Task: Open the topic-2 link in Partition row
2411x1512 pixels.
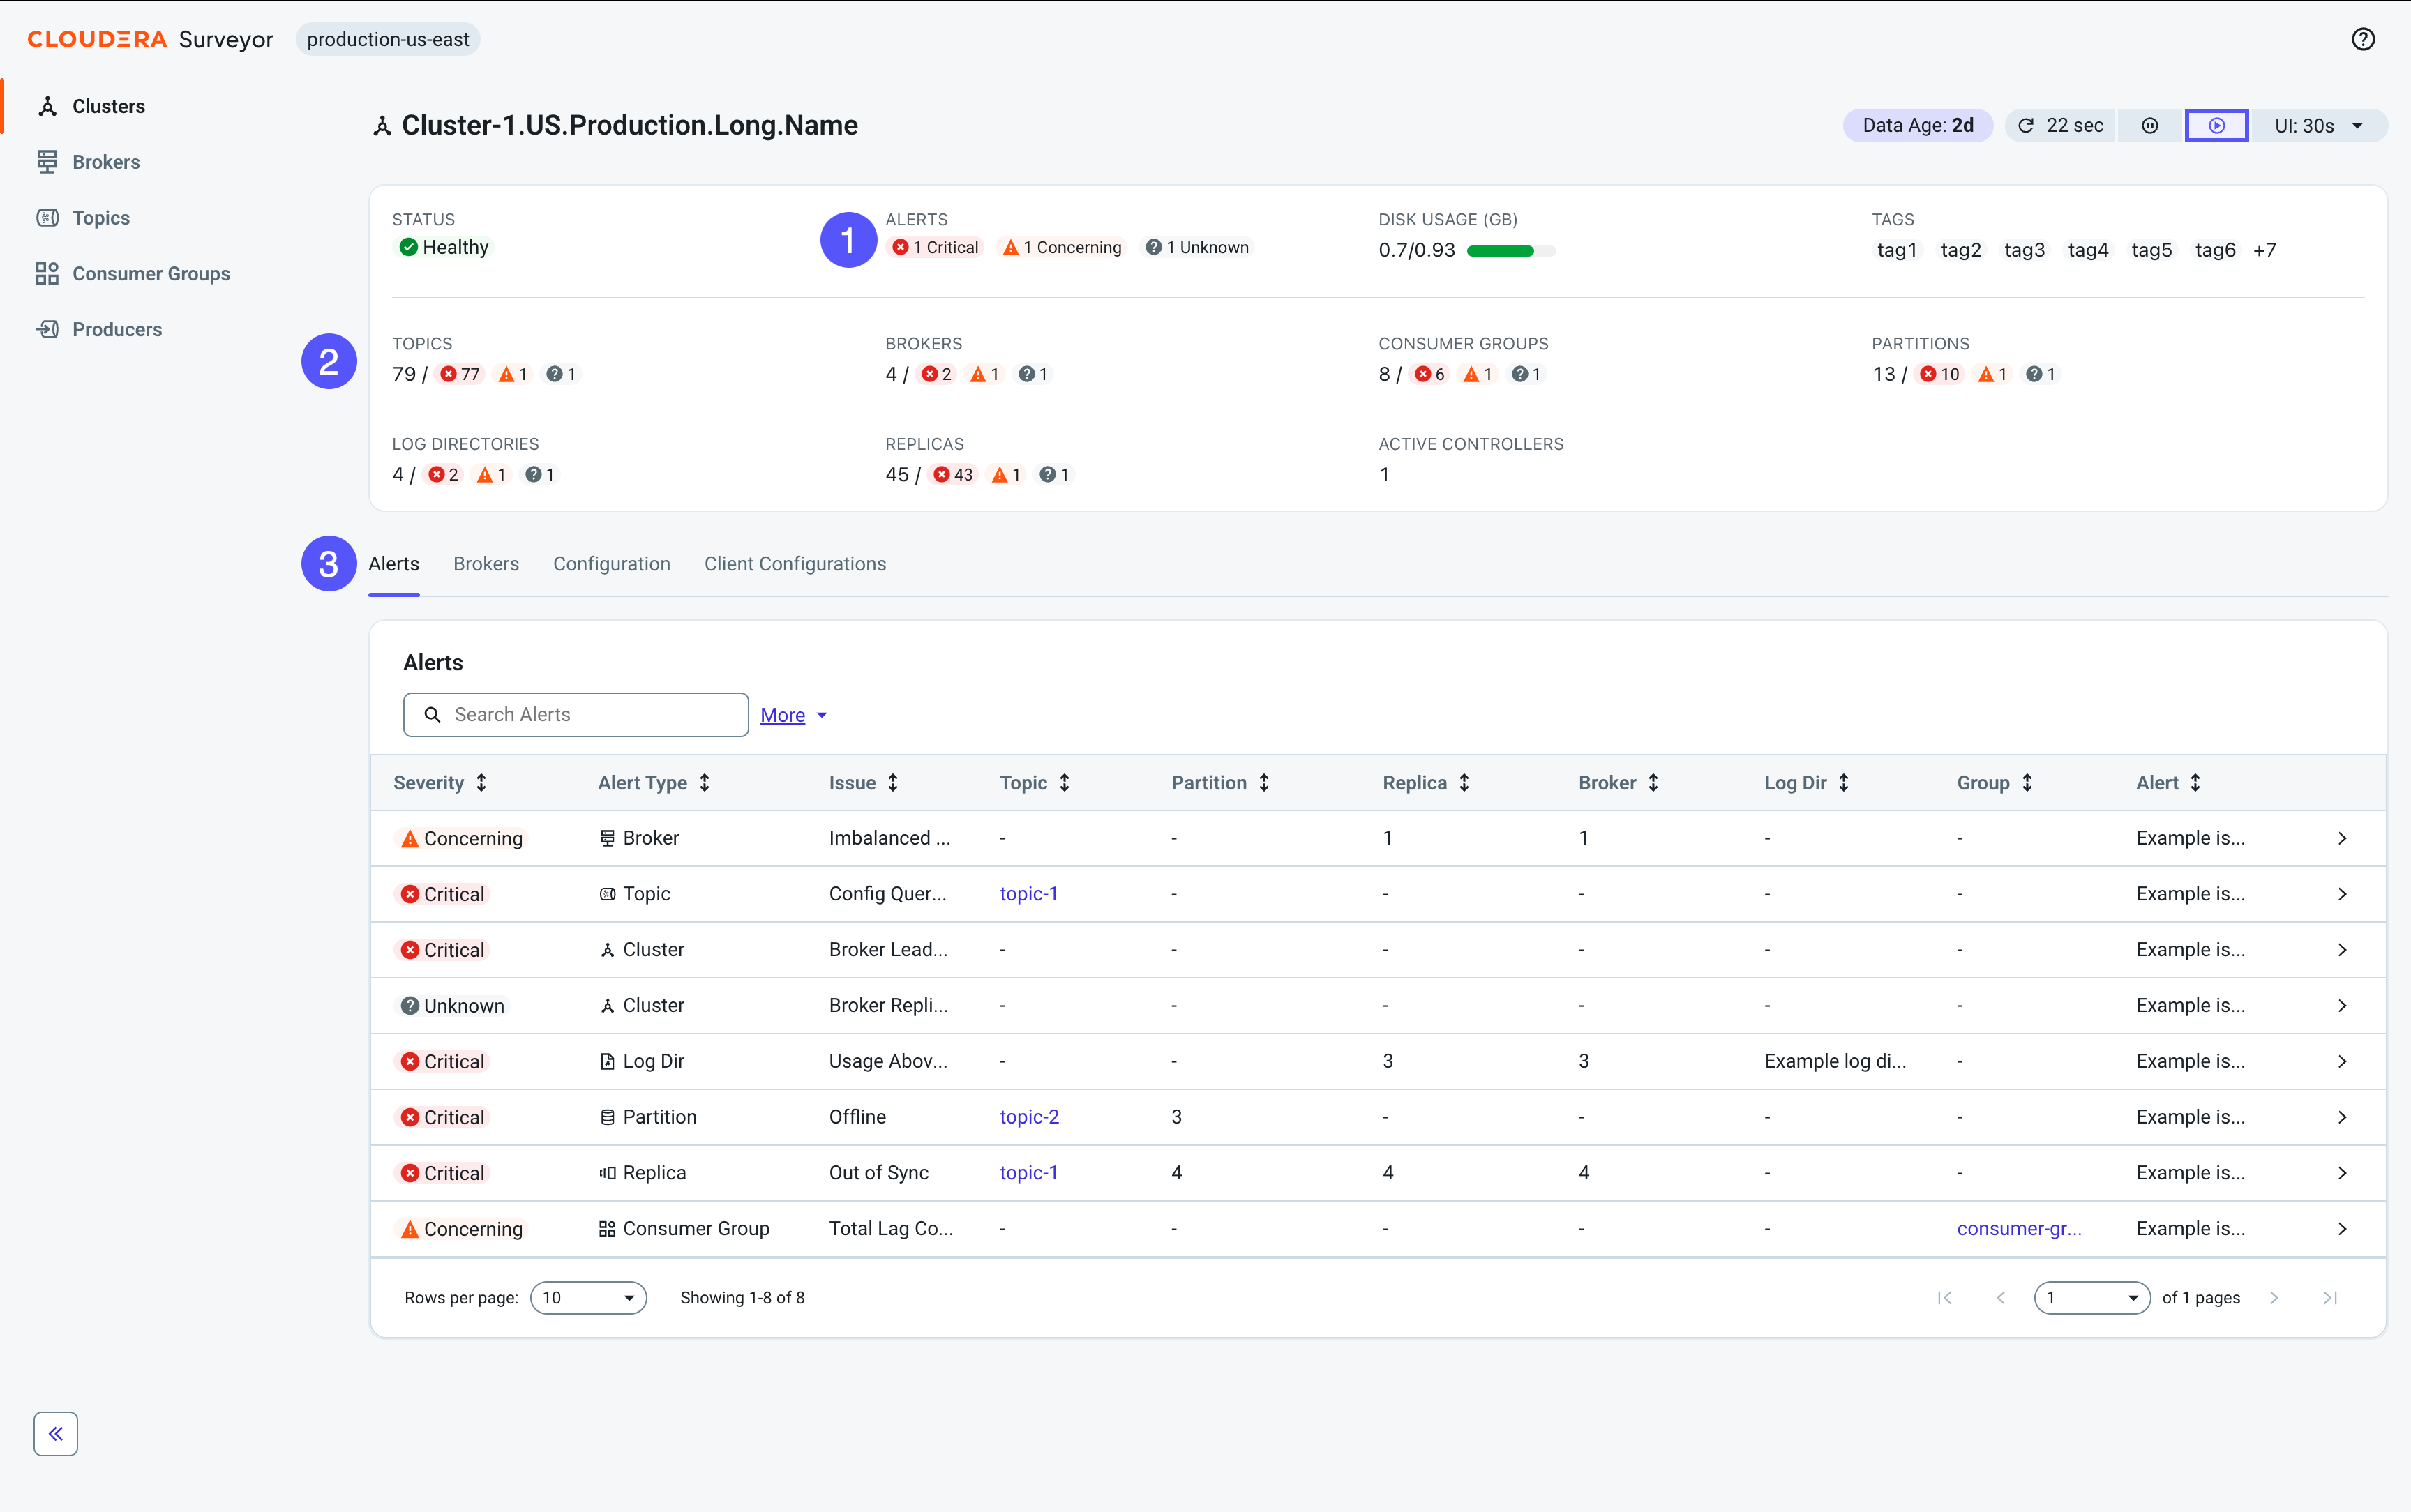Action: click(x=1029, y=1117)
